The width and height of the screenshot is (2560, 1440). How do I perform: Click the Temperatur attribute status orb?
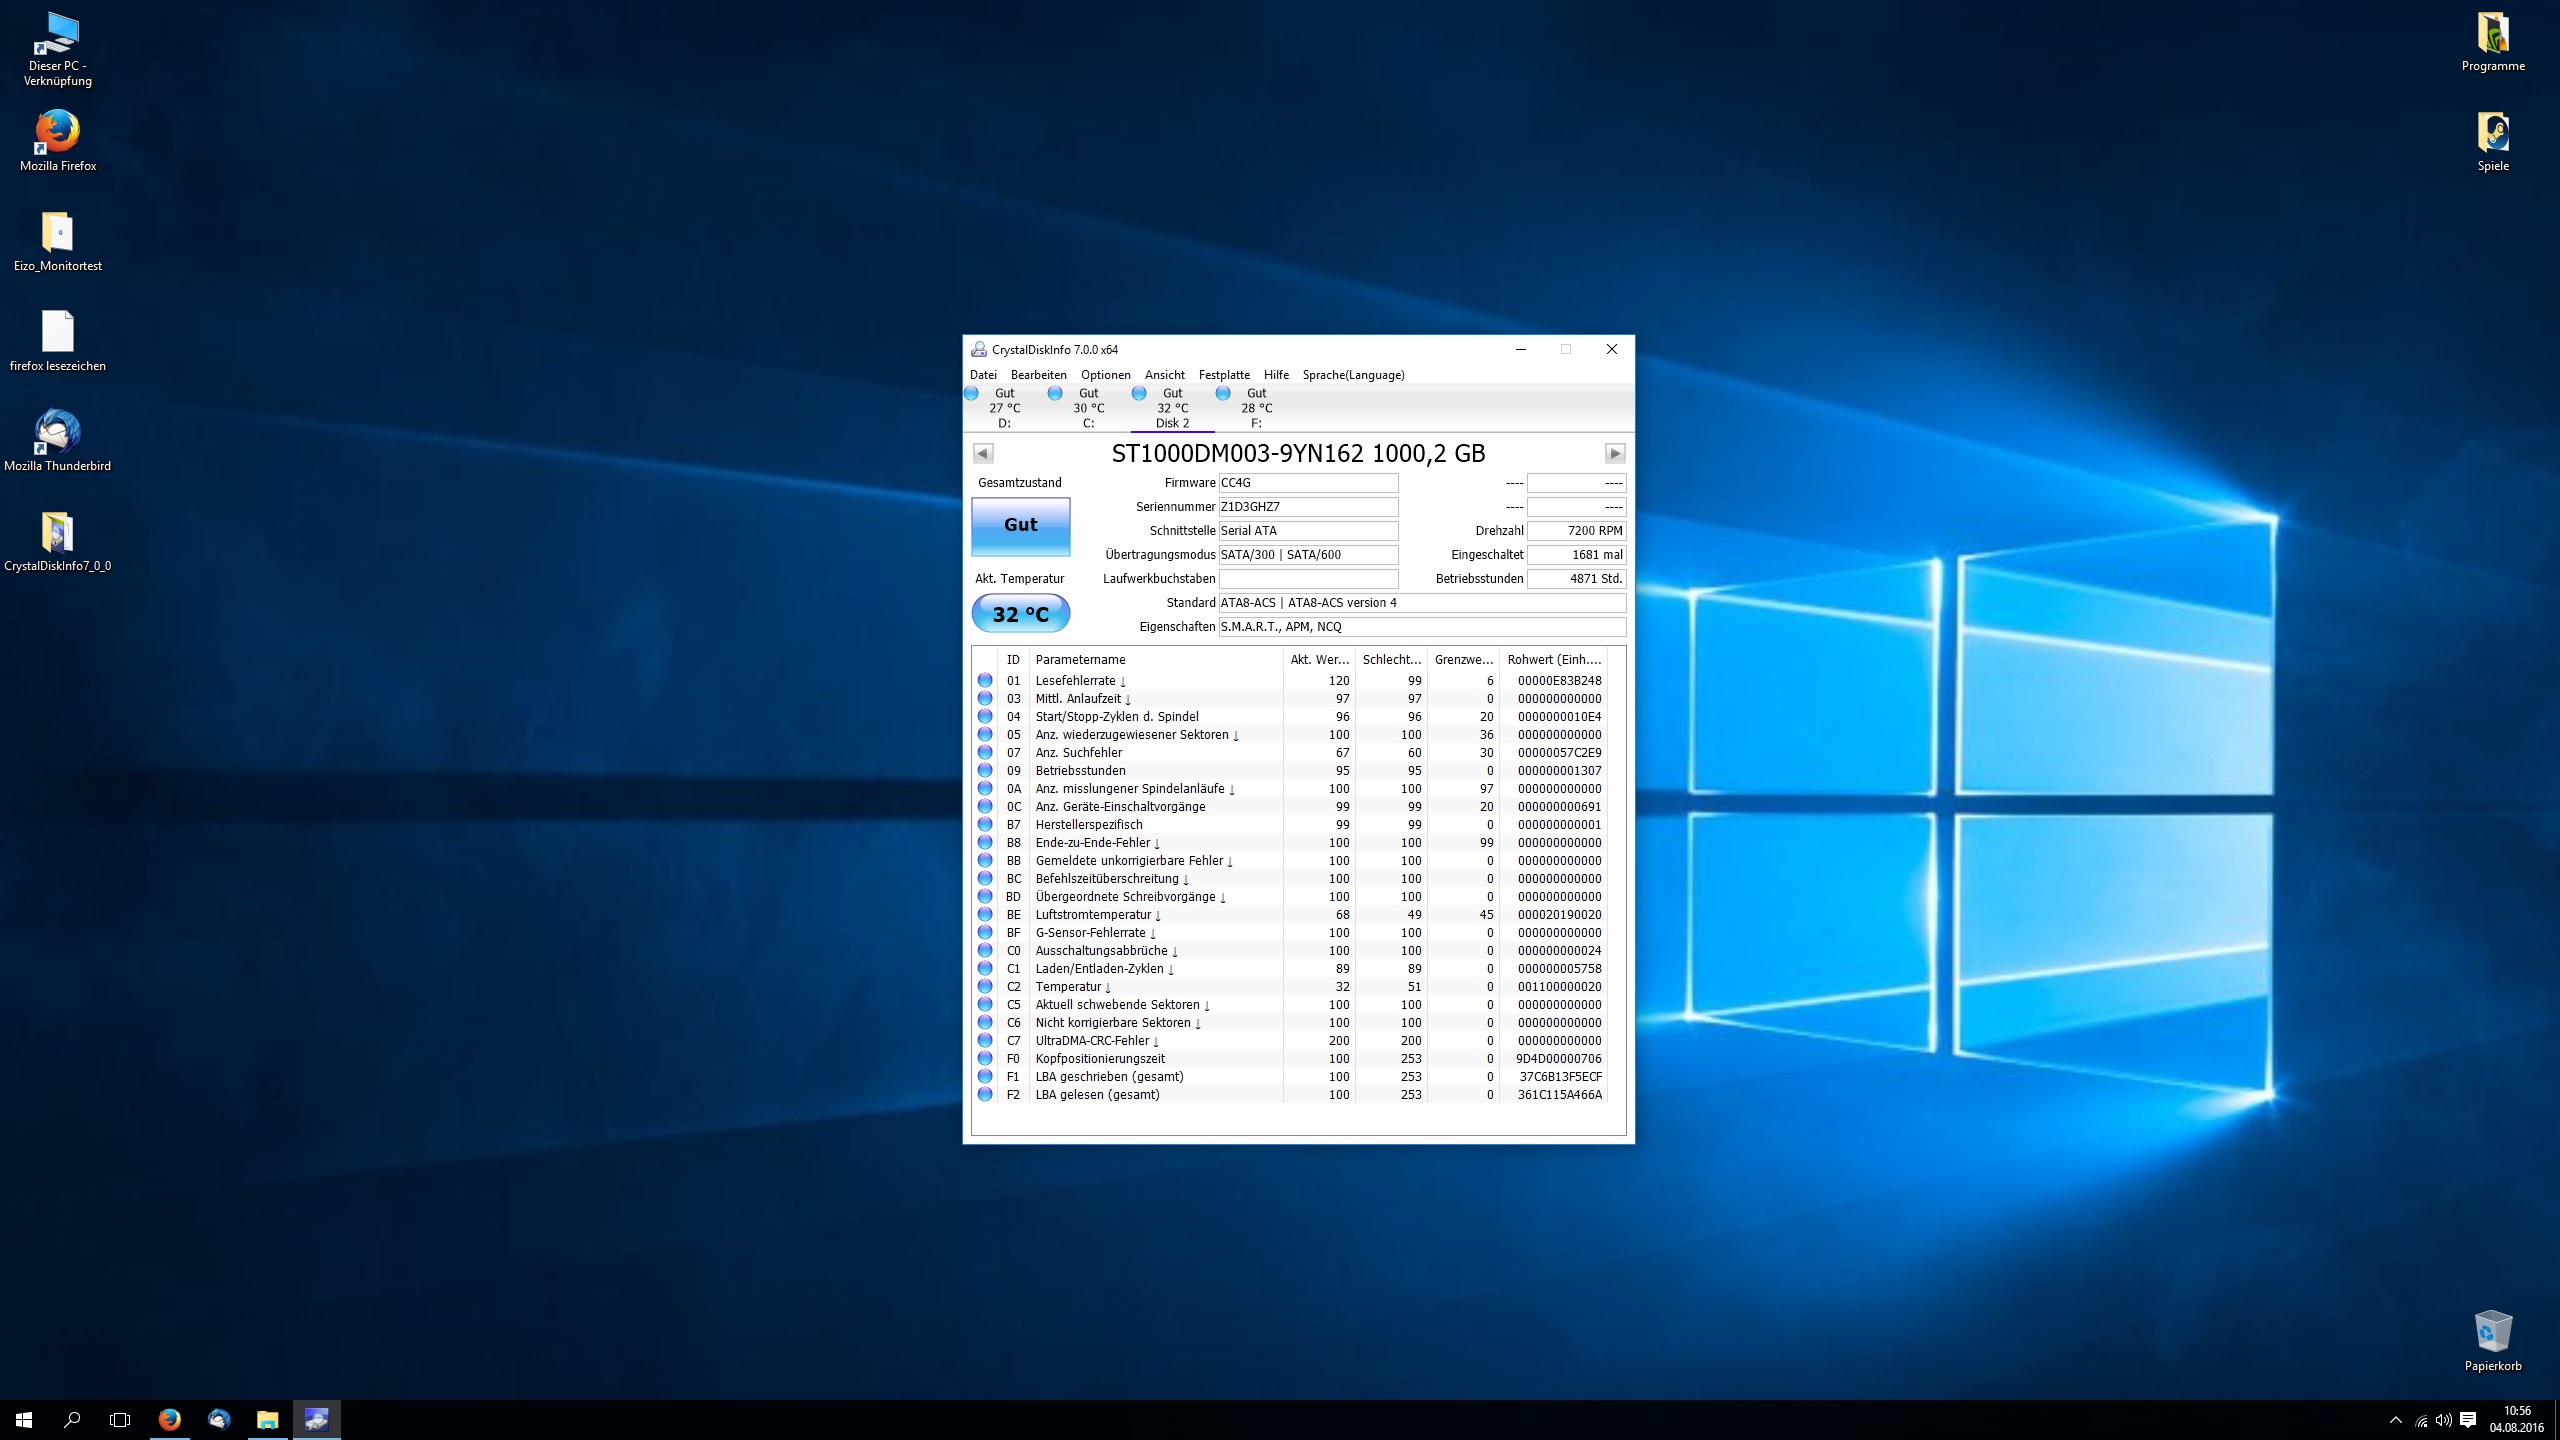click(x=985, y=987)
